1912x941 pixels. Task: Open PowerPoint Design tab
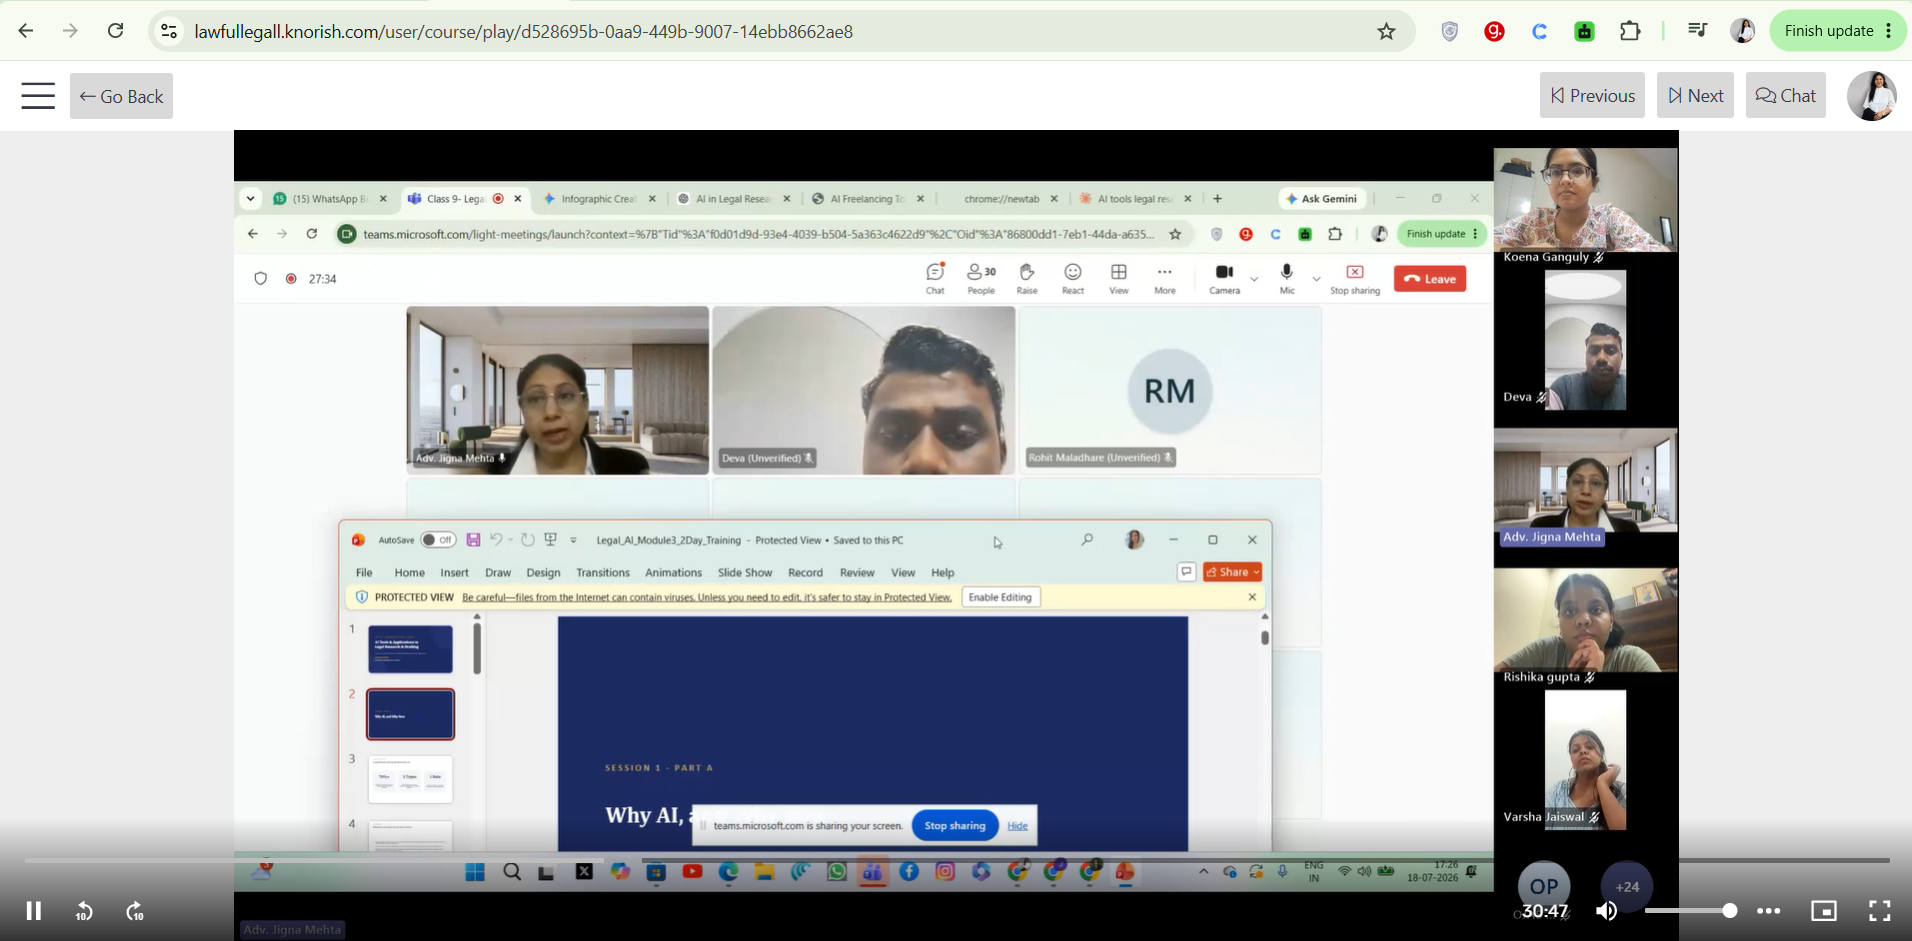(543, 573)
